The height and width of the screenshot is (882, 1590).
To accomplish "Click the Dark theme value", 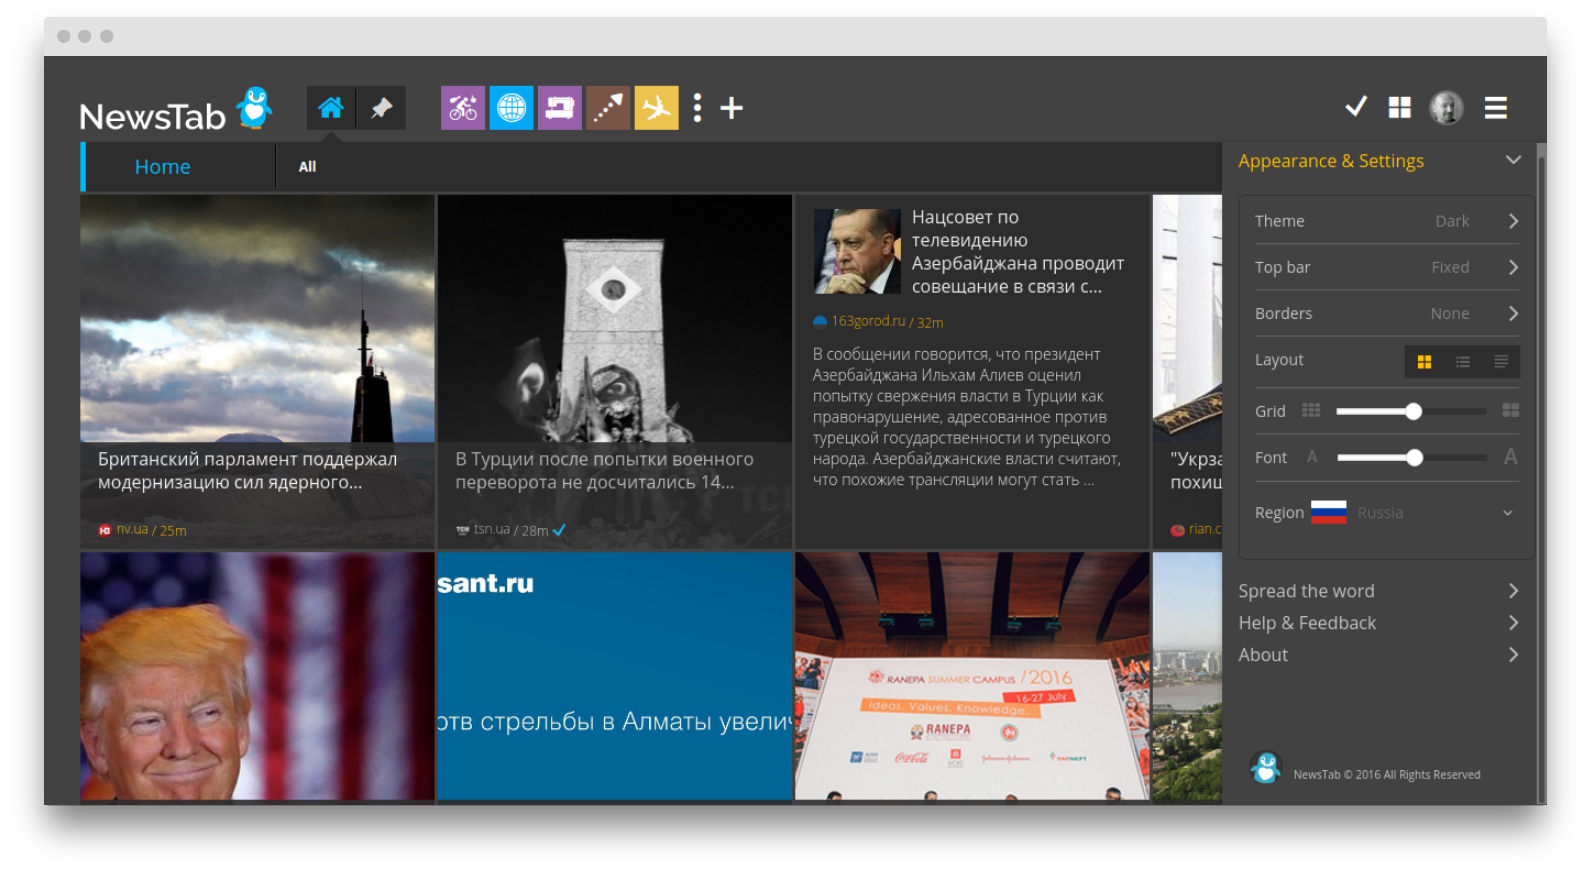I will [1452, 221].
